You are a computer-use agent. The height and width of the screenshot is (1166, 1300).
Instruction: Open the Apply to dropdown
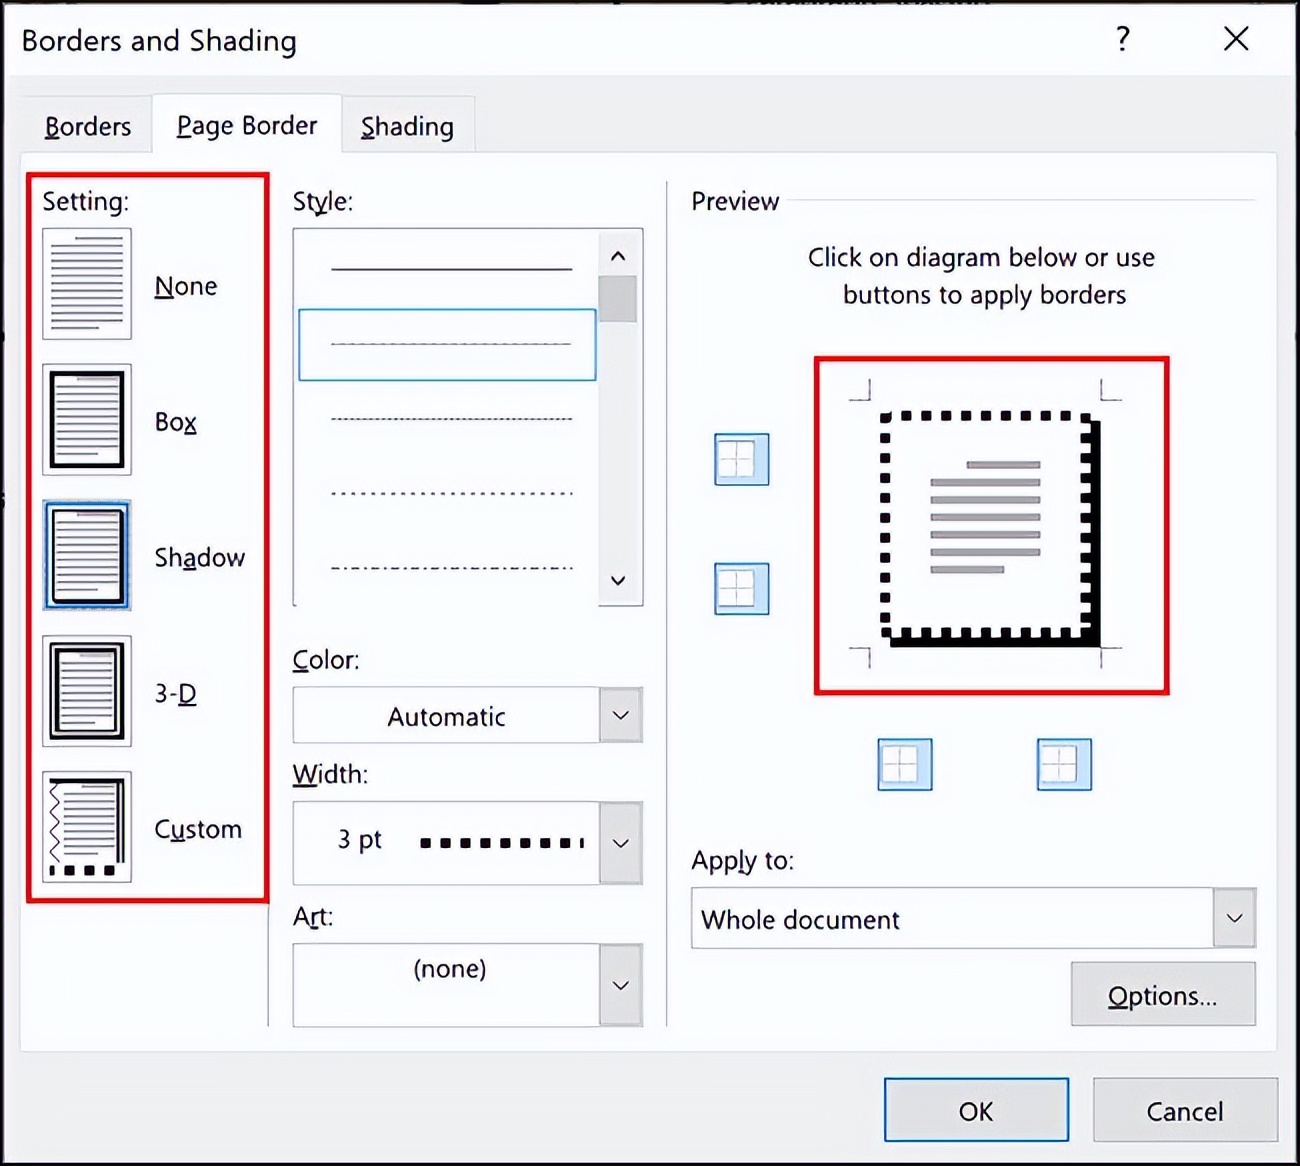[x=1233, y=918]
